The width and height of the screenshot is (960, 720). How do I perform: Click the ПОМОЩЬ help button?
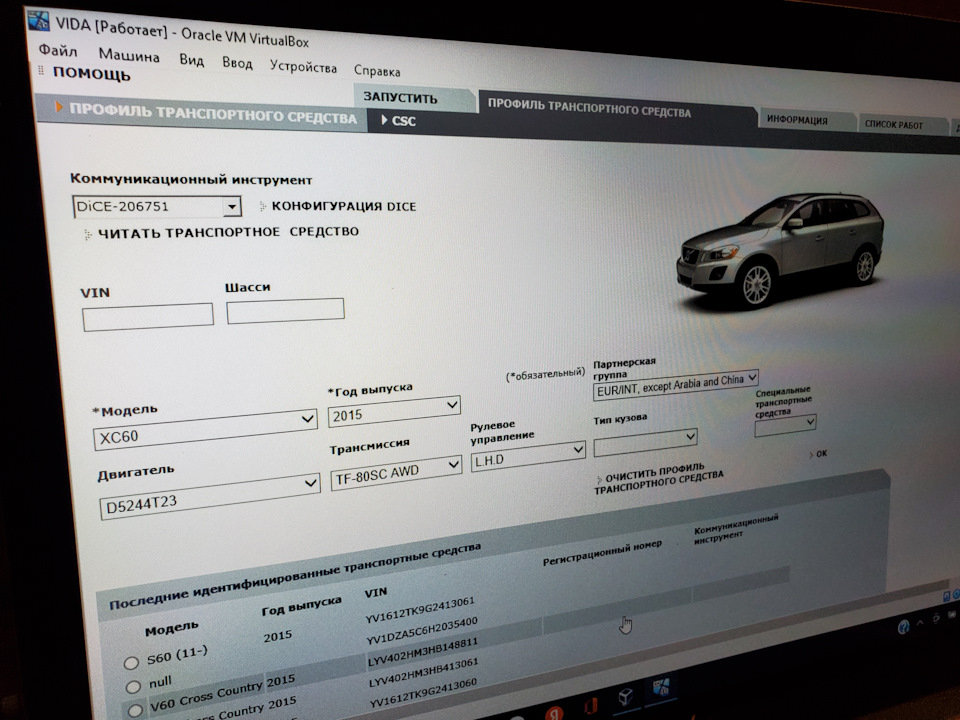point(92,73)
